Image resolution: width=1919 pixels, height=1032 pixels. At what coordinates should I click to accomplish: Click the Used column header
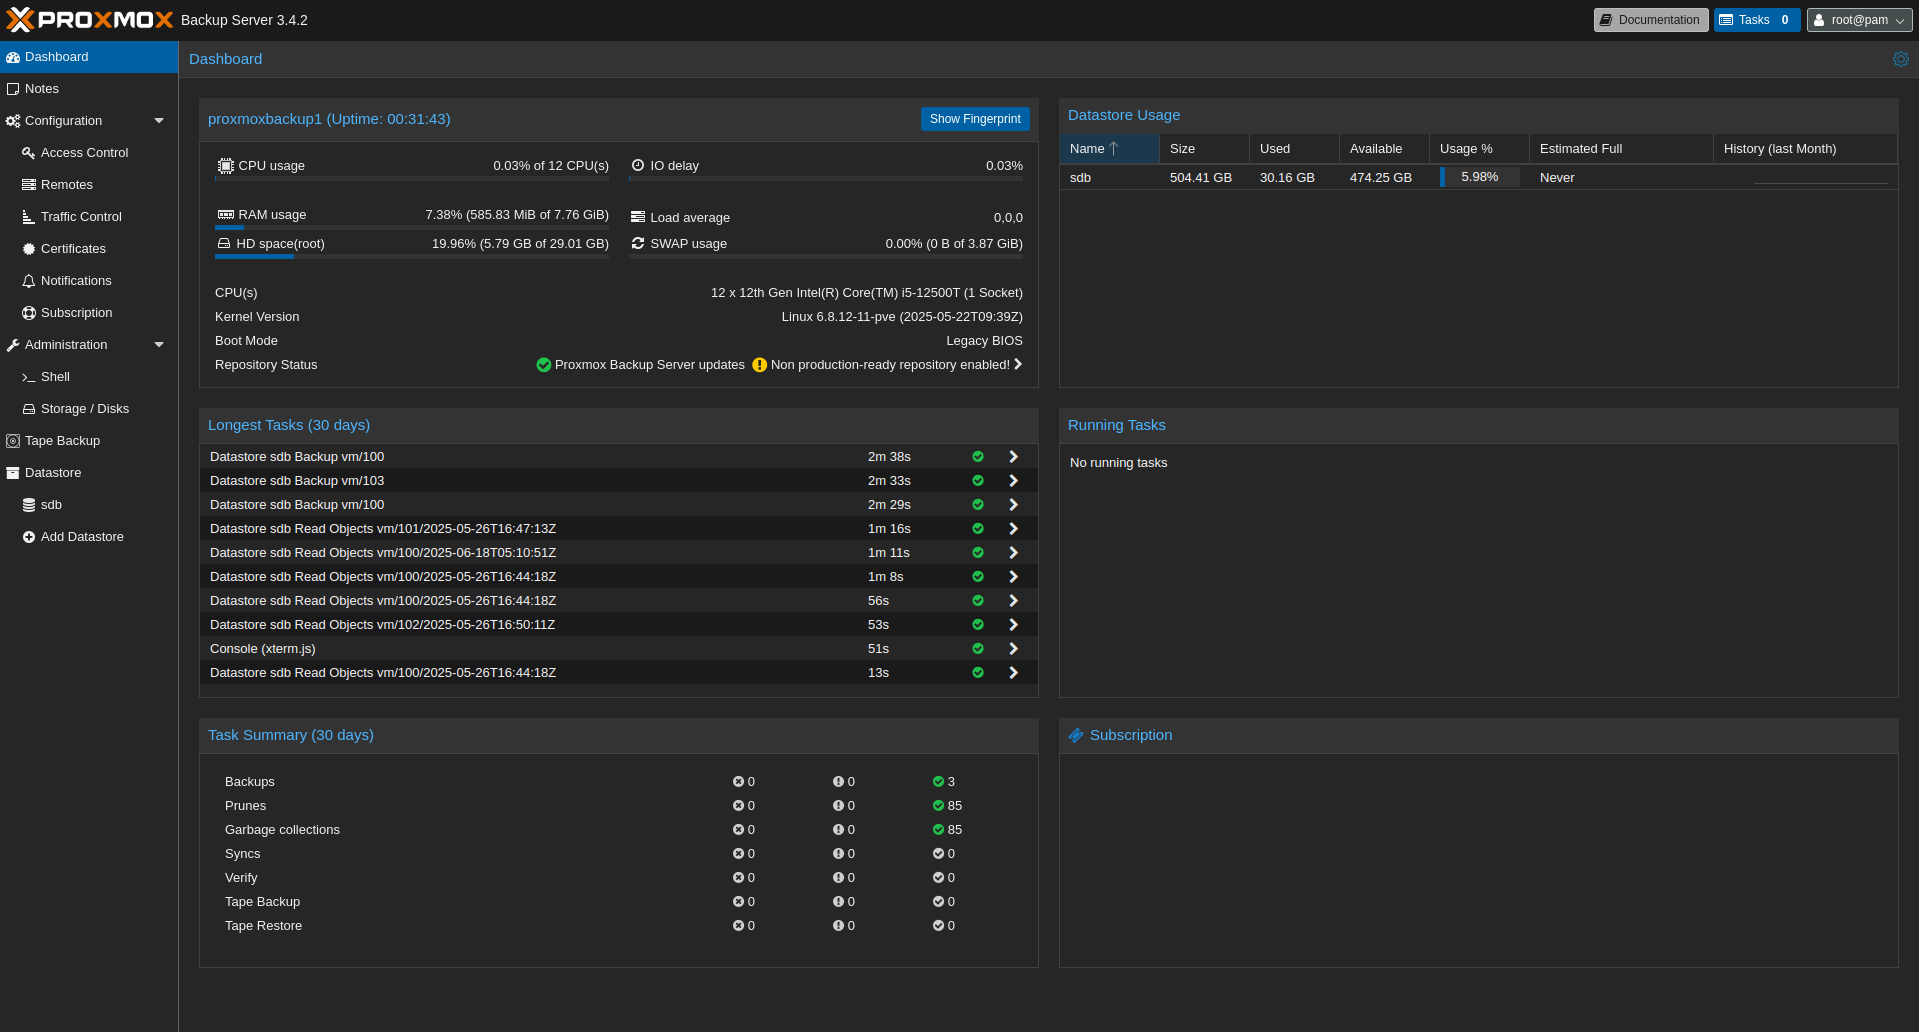[1294, 149]
